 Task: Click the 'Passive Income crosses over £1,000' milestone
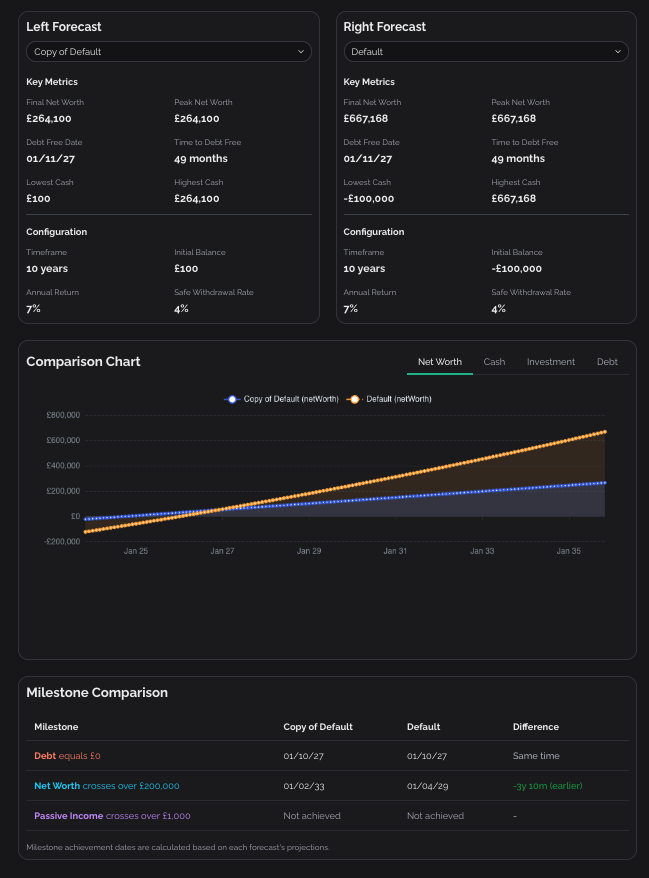tap(112, 816)
